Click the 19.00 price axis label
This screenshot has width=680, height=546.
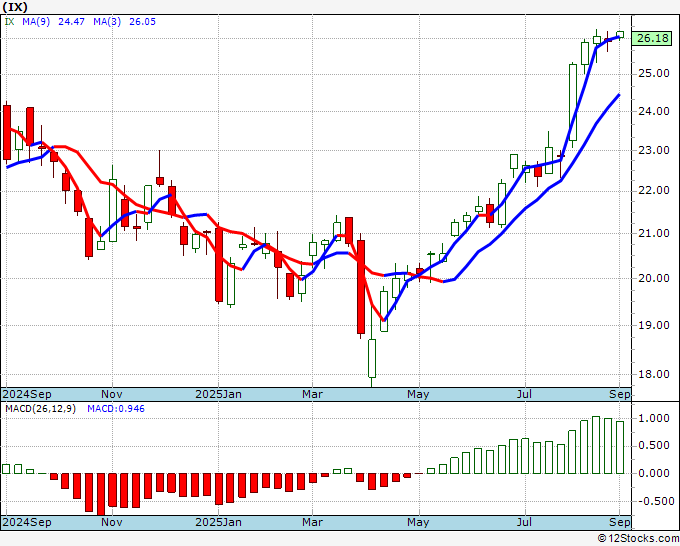654,325
